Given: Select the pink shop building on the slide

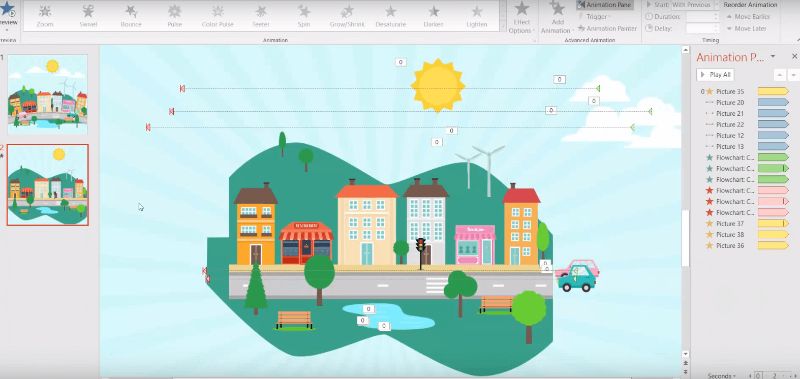Looking at the screenshot, I should pos(475,245).
